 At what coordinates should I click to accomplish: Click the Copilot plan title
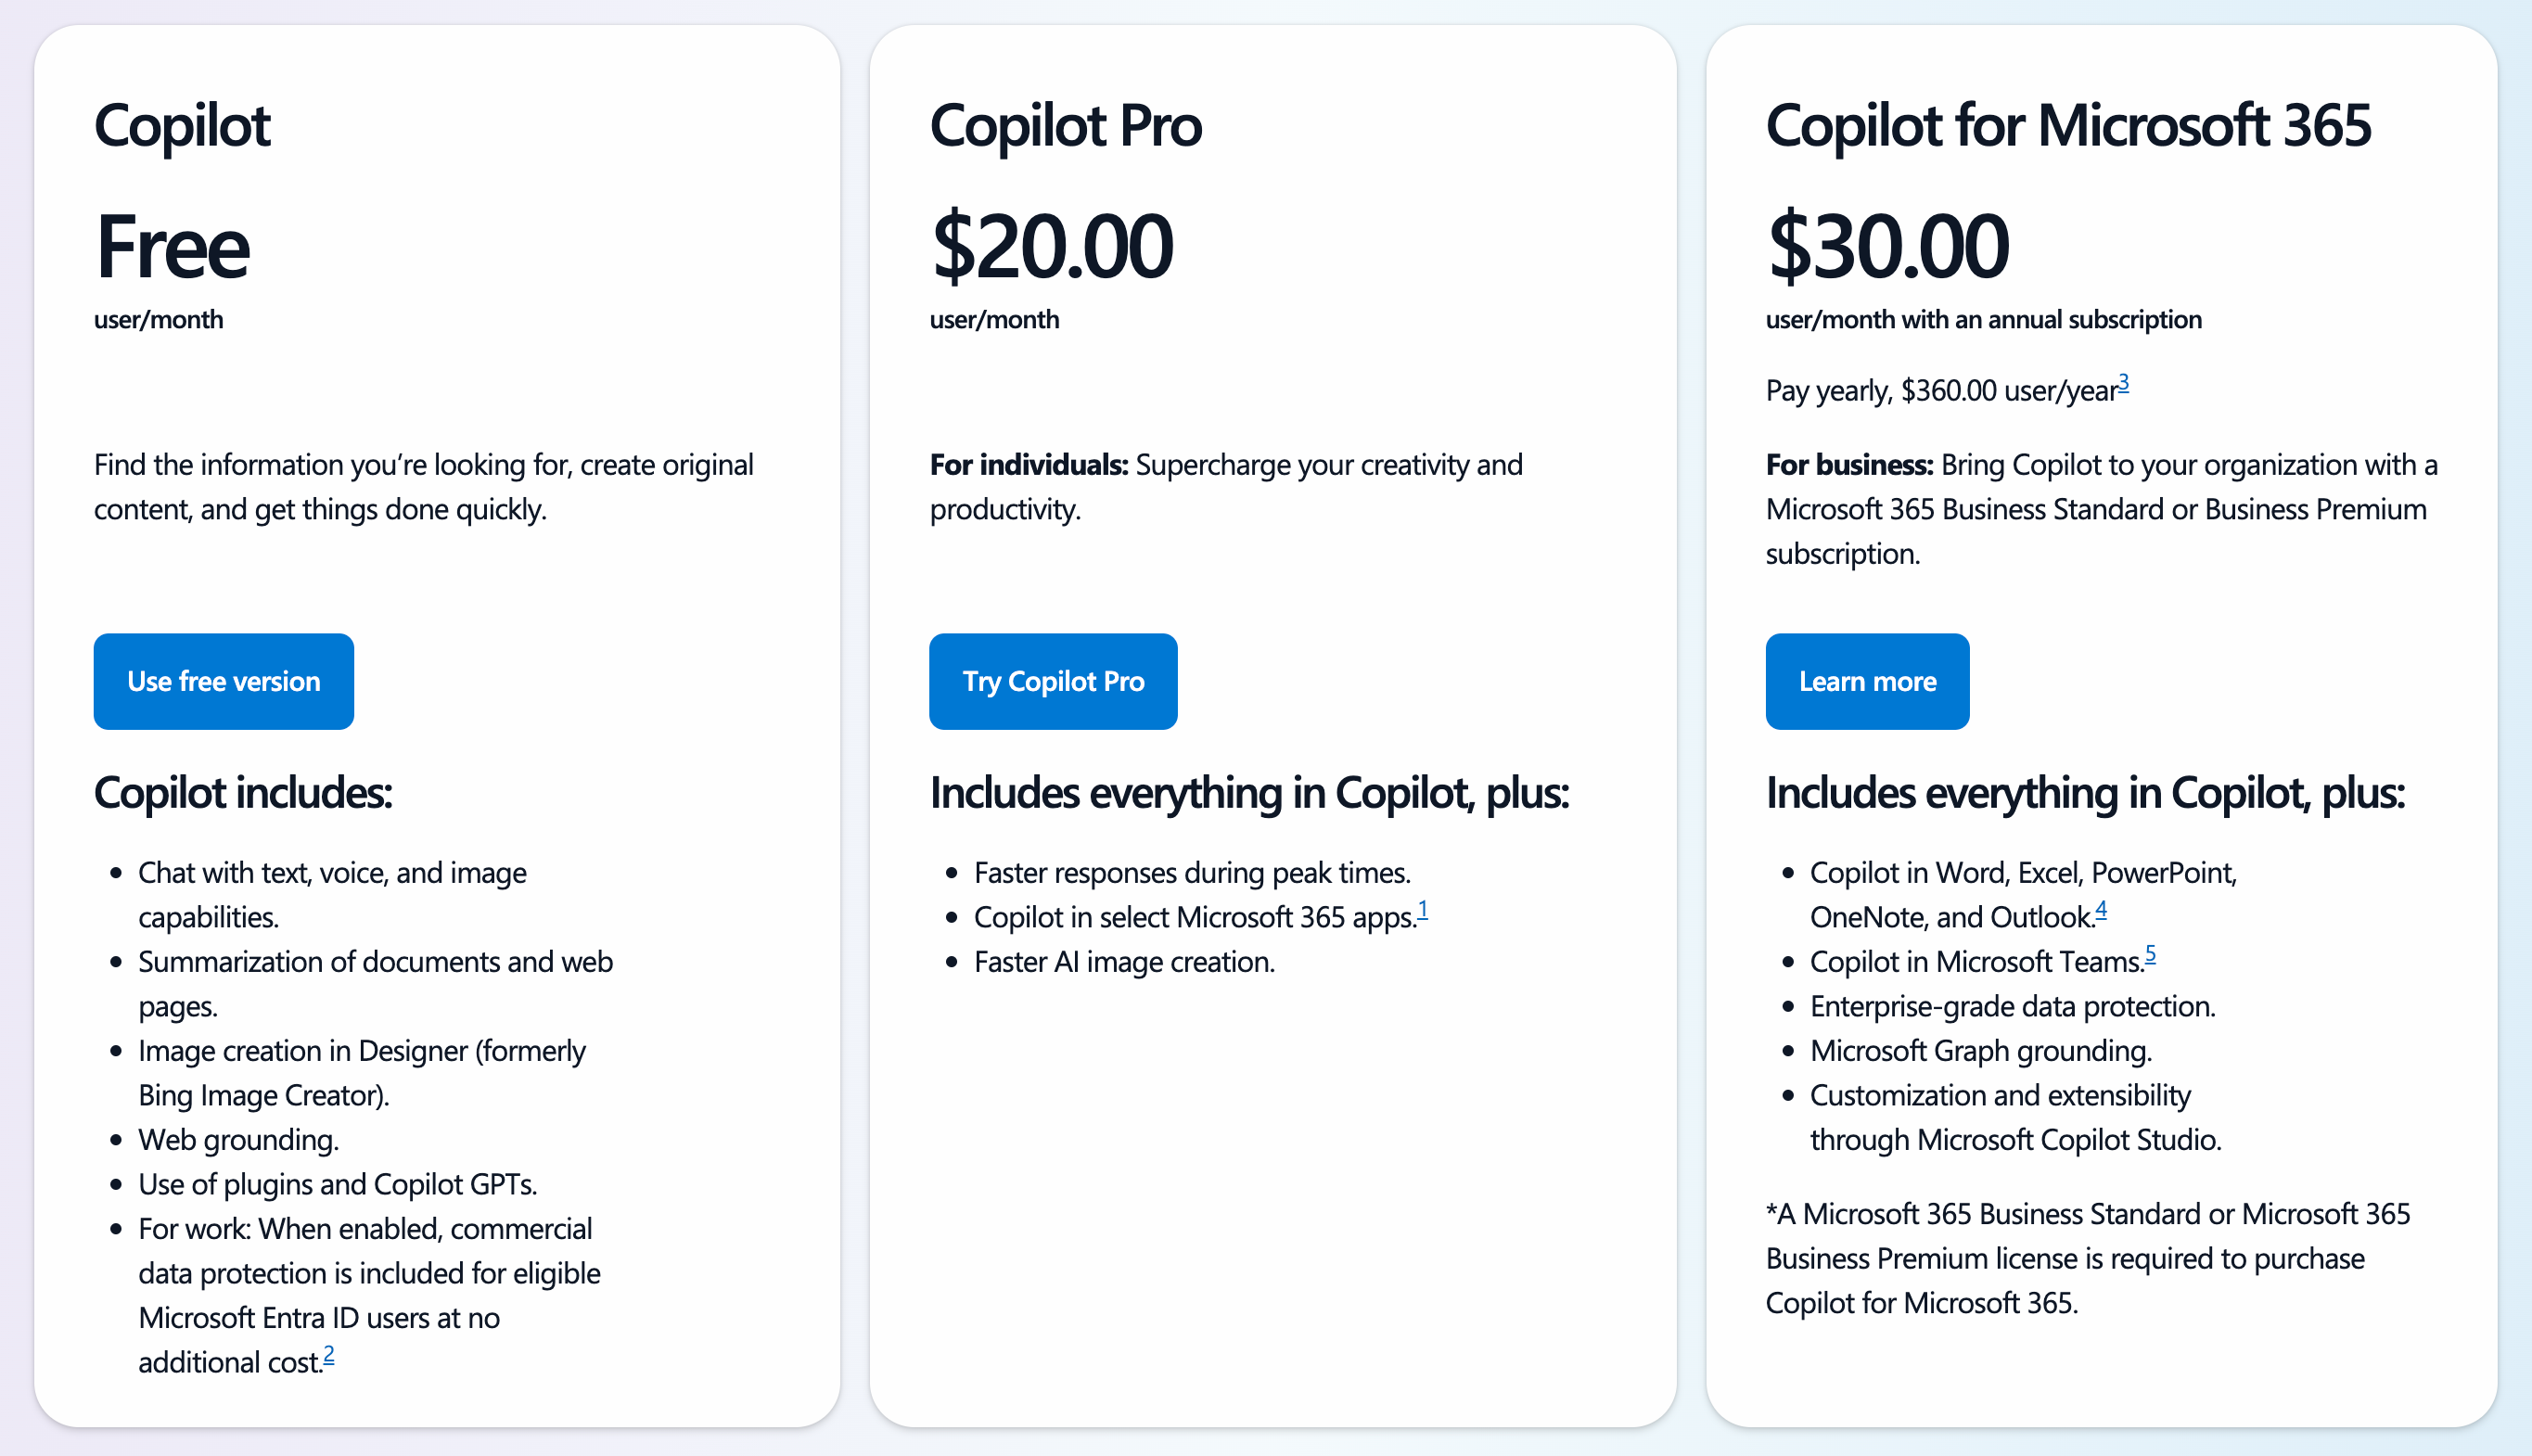pos(182,126)
